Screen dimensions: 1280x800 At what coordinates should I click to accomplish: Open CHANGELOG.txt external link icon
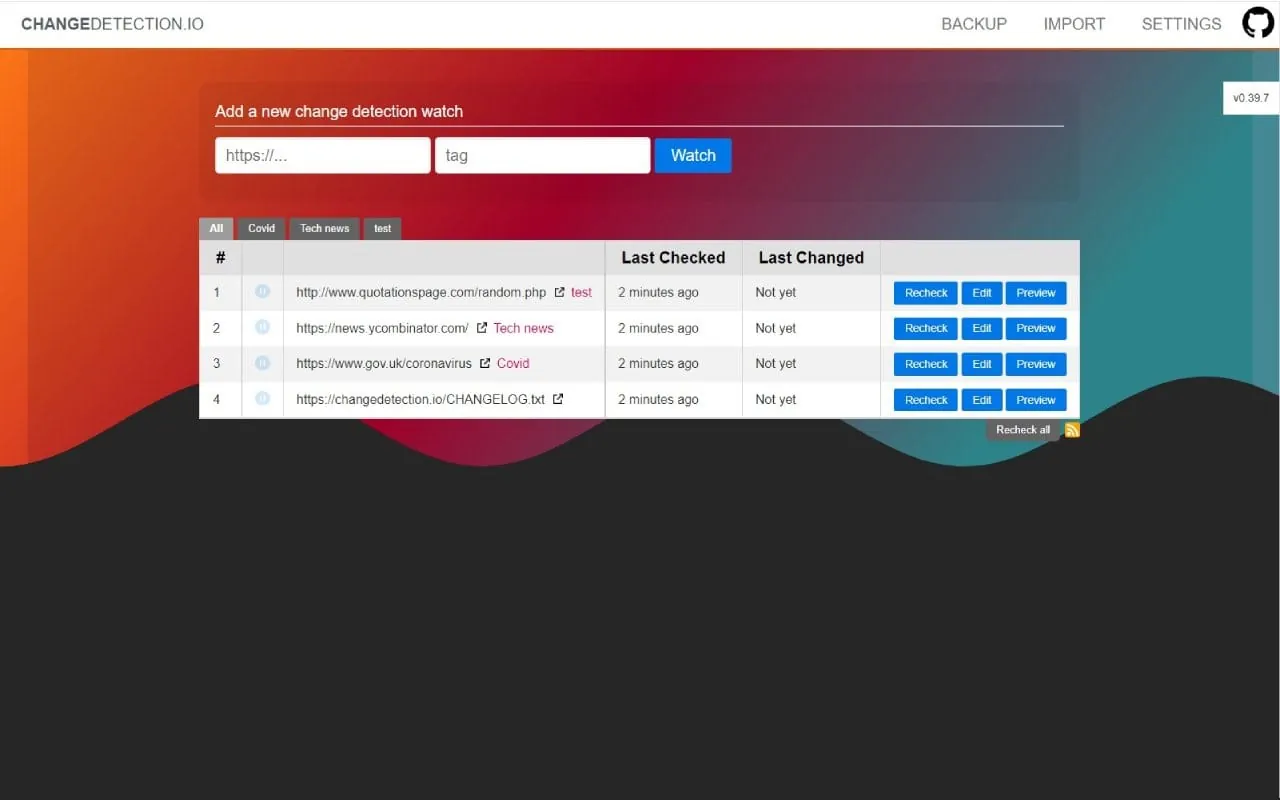point(558,399)
